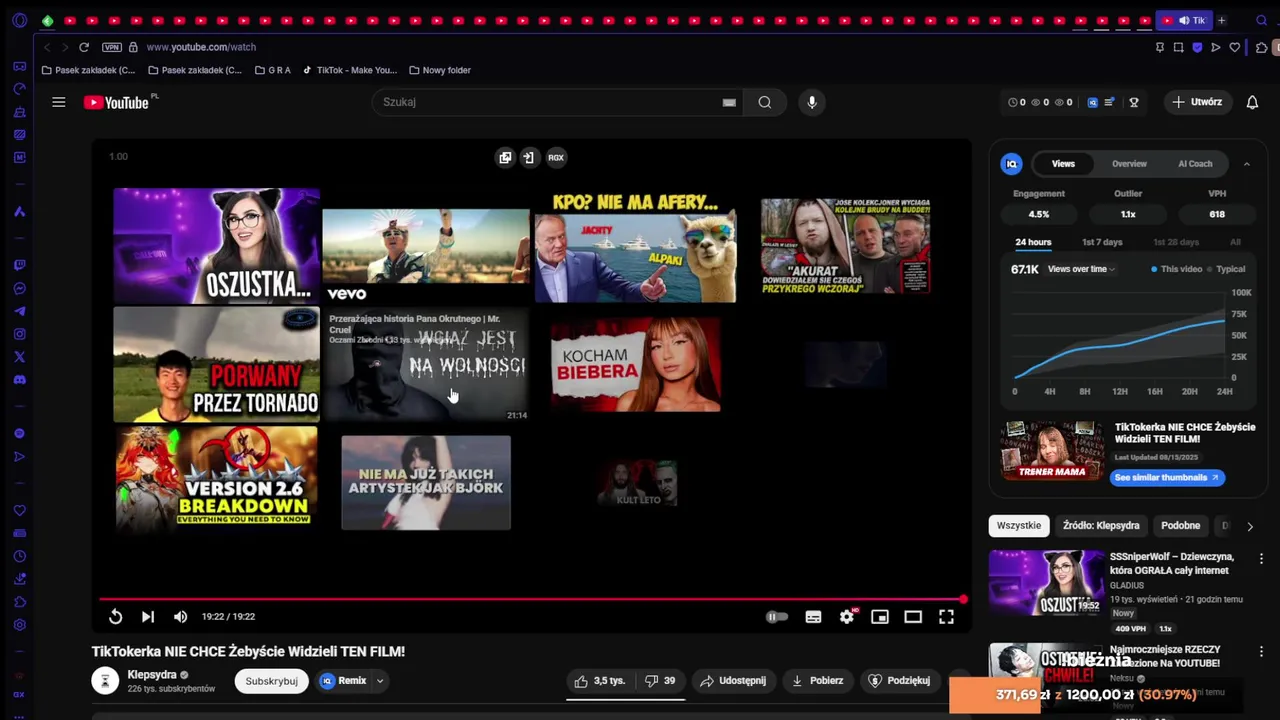Click the copy frame icon above video
The width and height of the screenshot is (1280, 720).
[x=505, y=157]
